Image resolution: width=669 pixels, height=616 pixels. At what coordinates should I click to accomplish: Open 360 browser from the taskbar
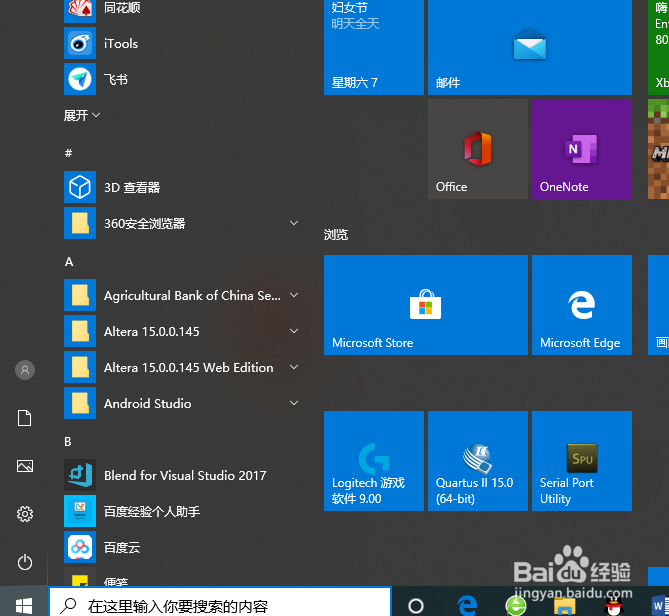coord(516,605)
